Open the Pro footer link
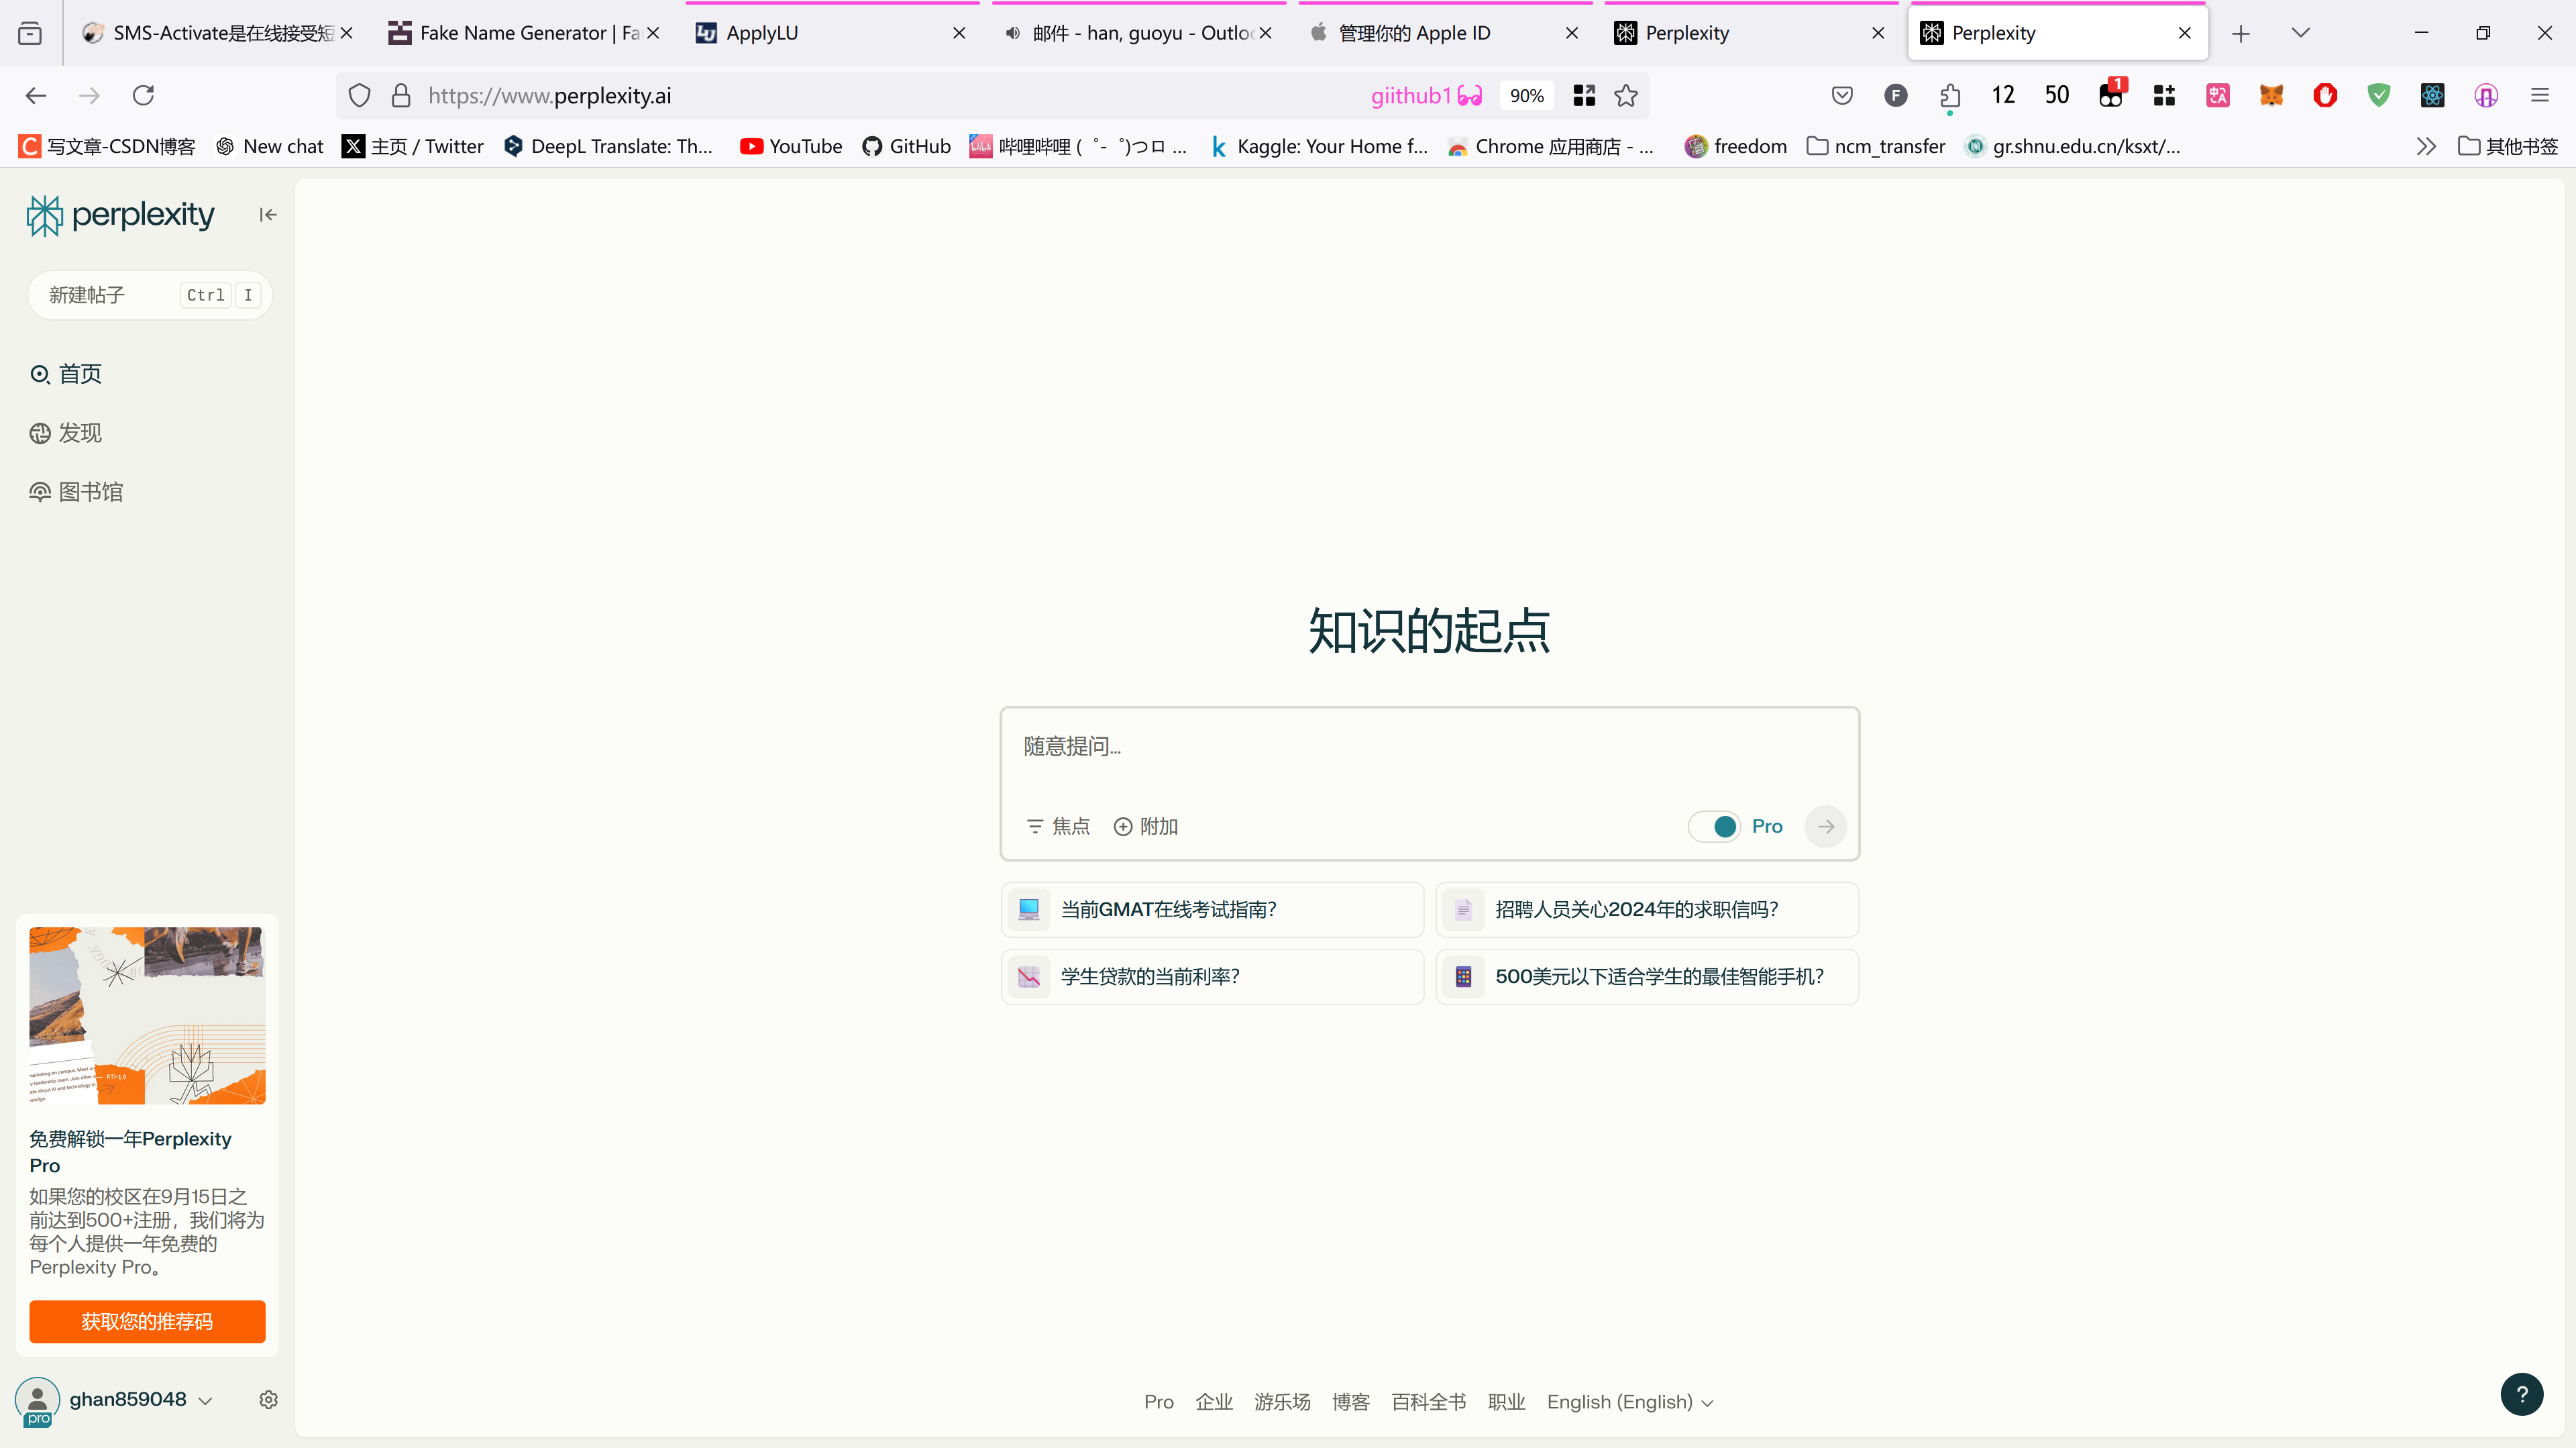This screenshot has height=1448, width=2576. coord(1158,1402)
